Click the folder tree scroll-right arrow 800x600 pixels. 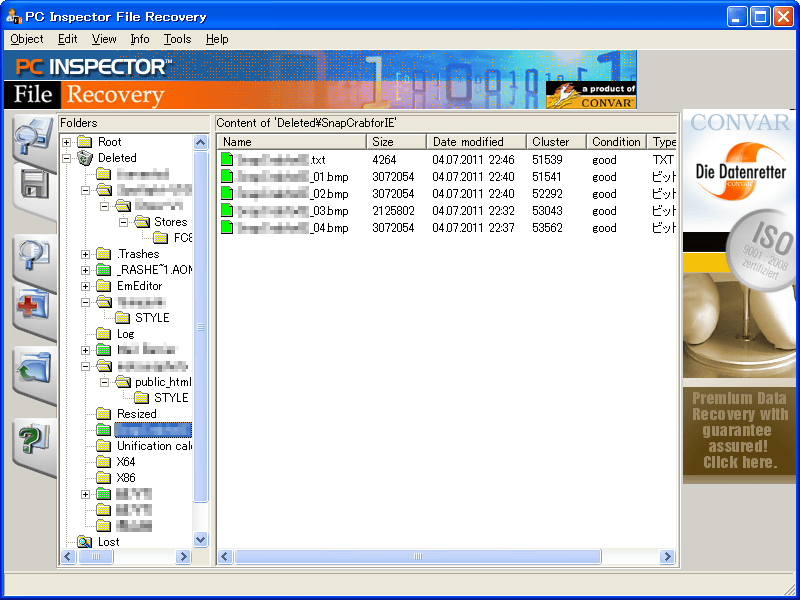(x=183, y=557)
